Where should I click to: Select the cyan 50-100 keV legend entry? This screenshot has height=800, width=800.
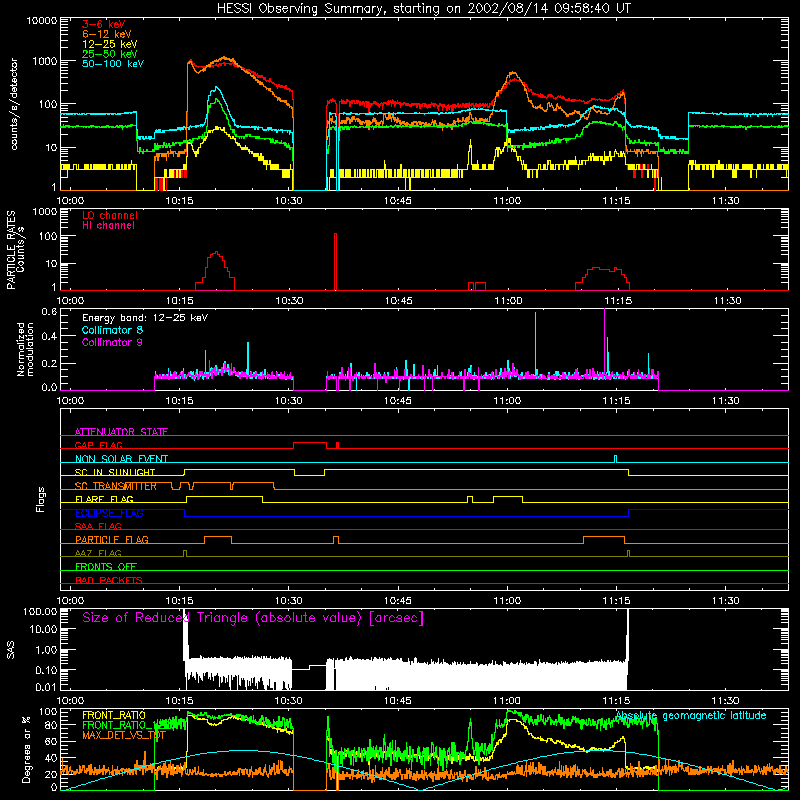tap(113, 64)
